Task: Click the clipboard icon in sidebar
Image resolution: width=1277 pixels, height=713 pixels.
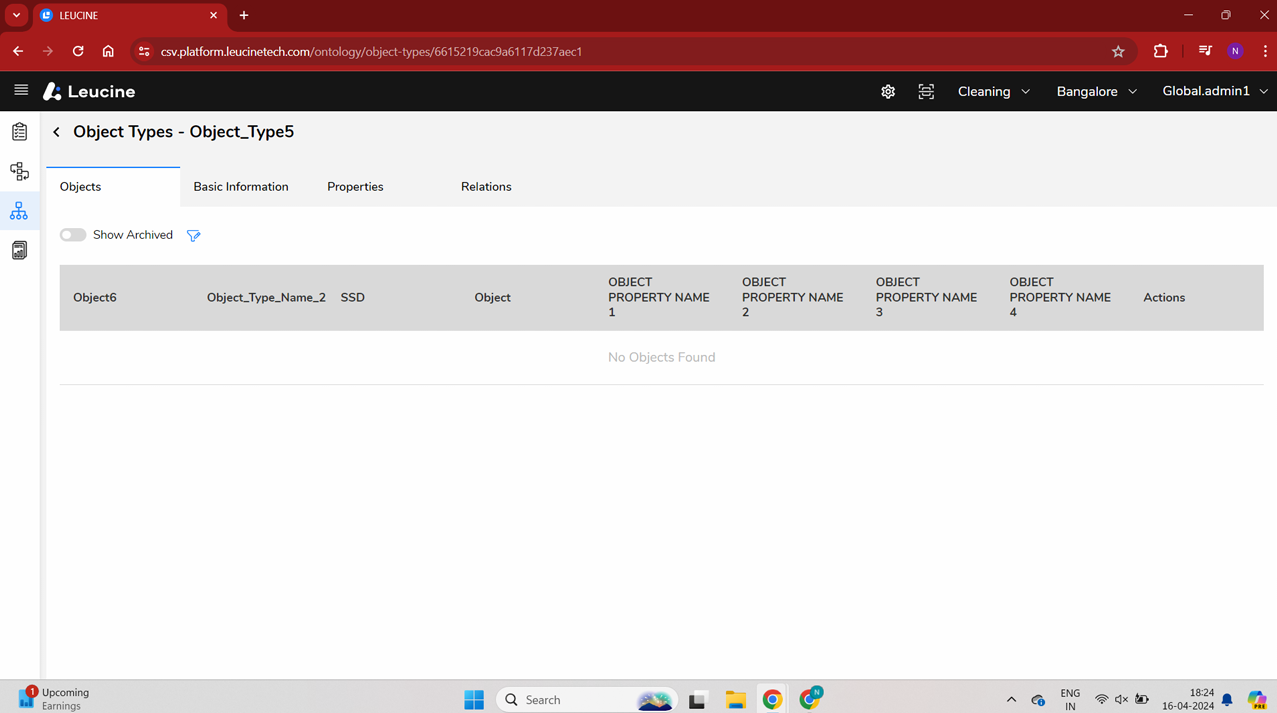Action: coord(19,132)
